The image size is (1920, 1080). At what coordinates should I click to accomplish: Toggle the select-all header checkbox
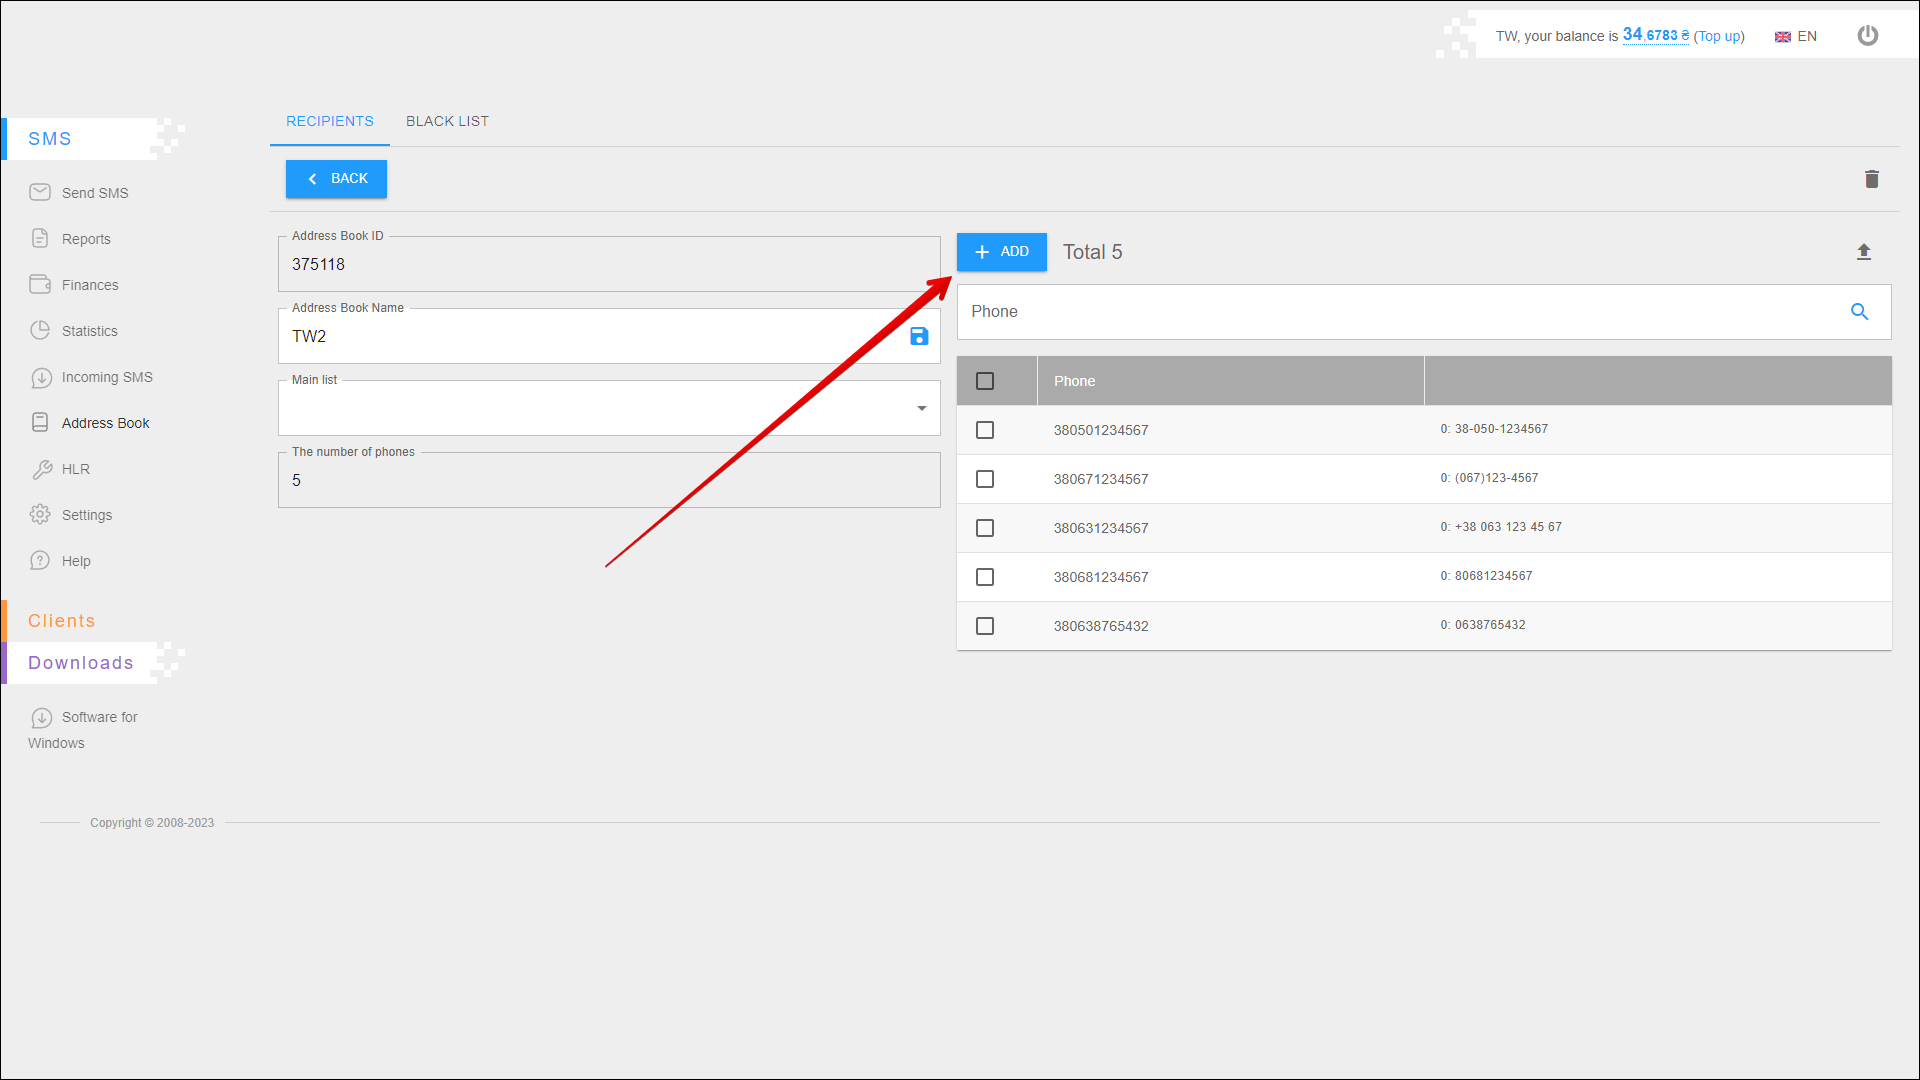985,381
